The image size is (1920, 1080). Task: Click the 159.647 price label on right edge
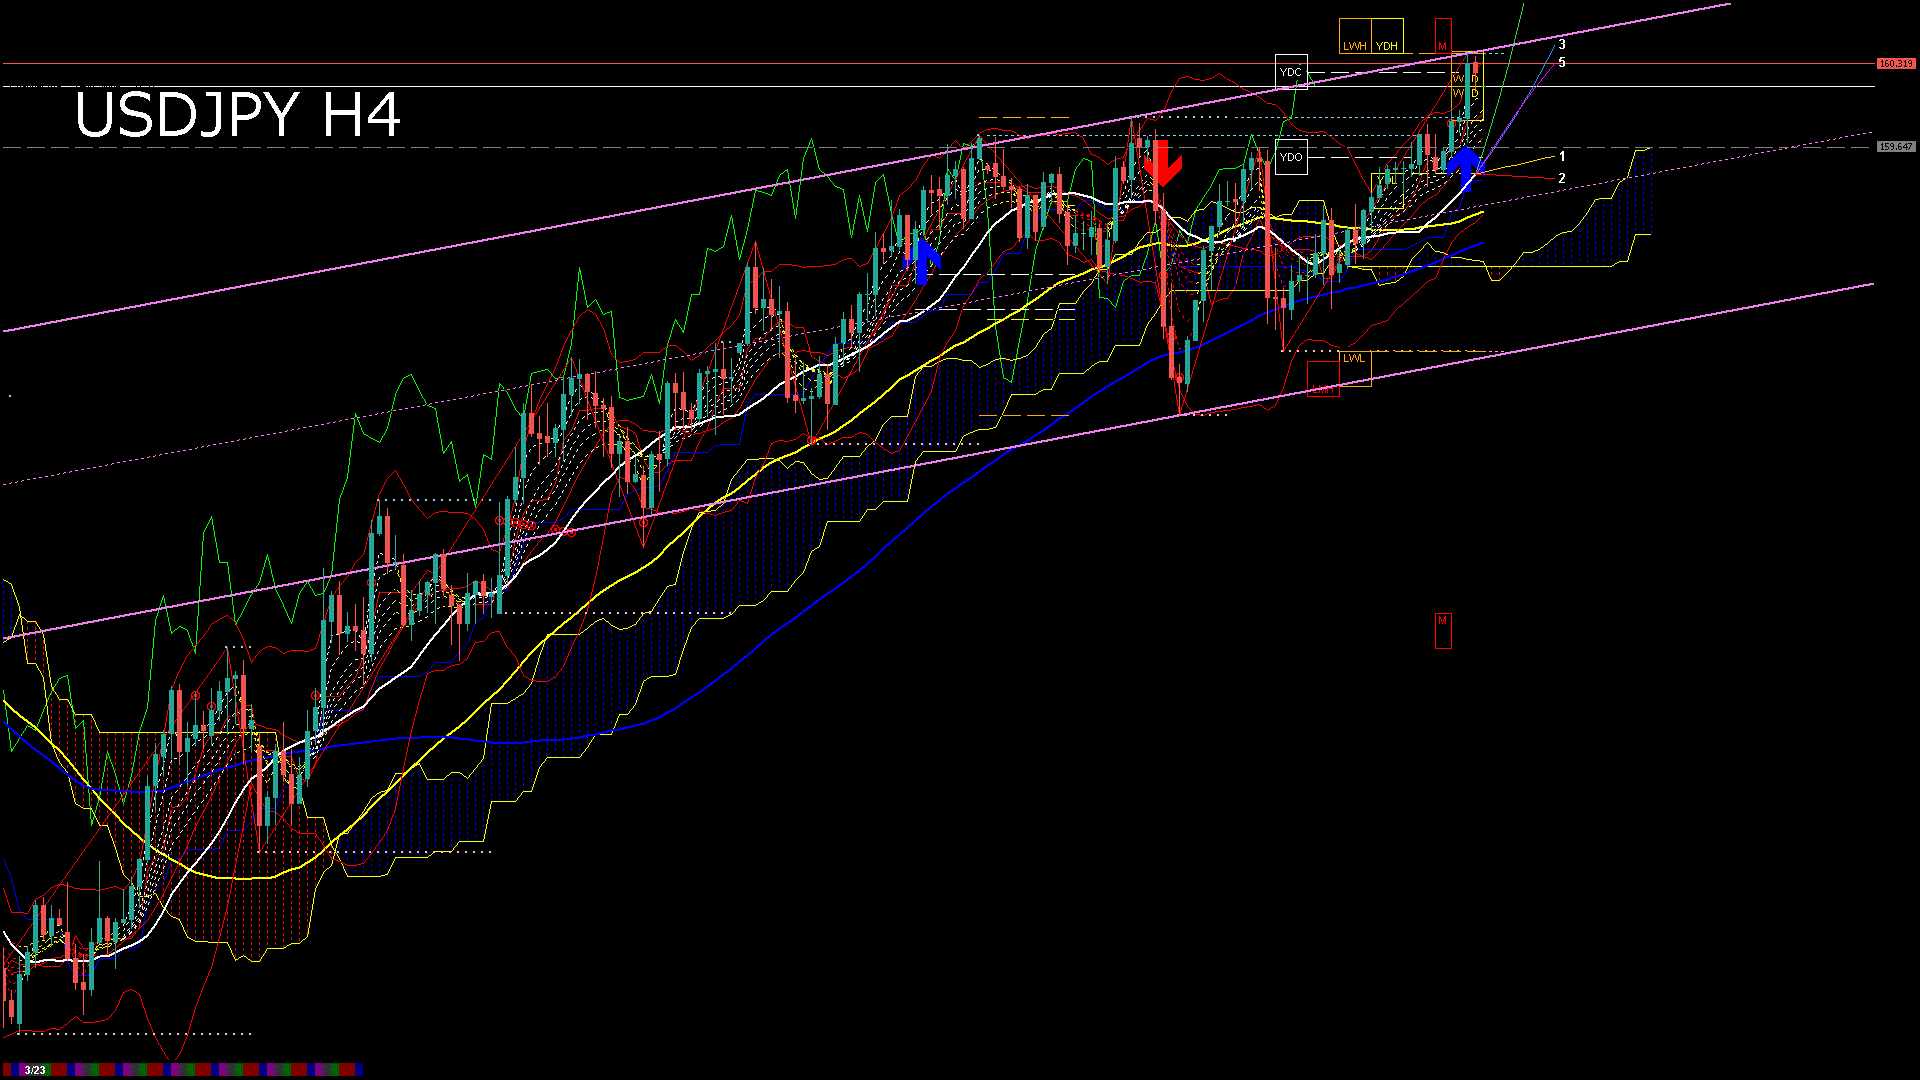(1894, 145)
